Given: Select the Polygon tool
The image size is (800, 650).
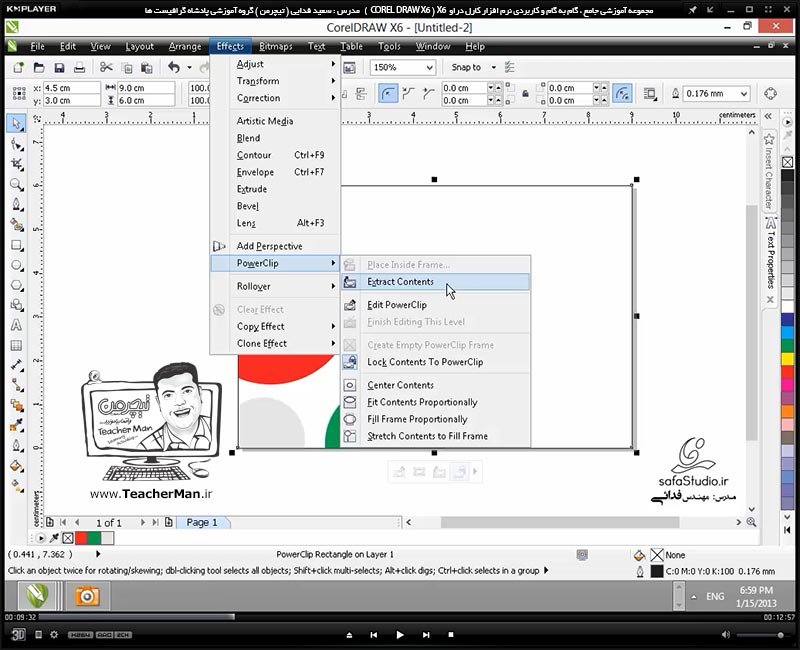Looking at the screenshot, I should (16, 285).
